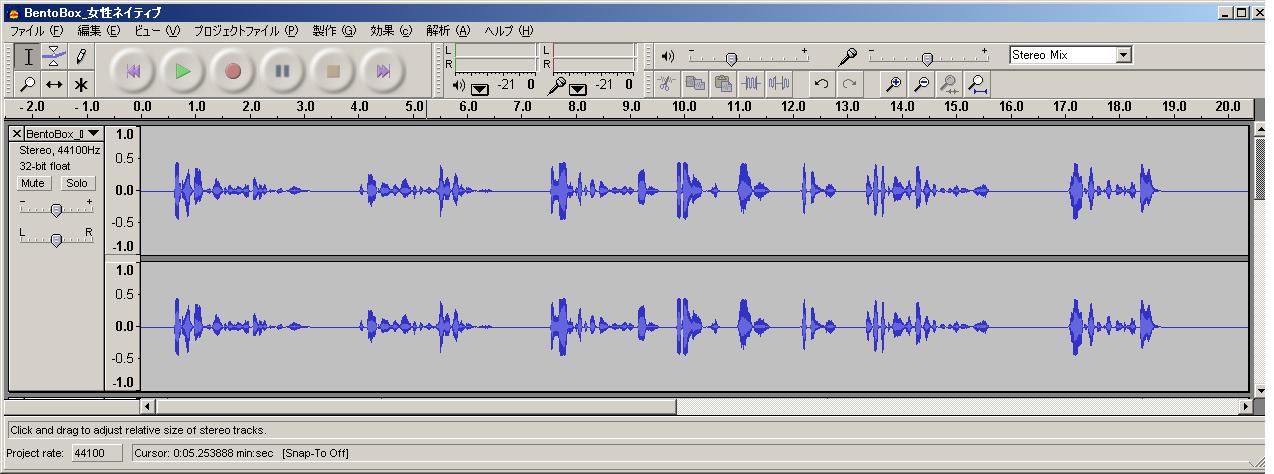Click the Redo arrow
Screen dimensions: 1274x474
[849, 84]
